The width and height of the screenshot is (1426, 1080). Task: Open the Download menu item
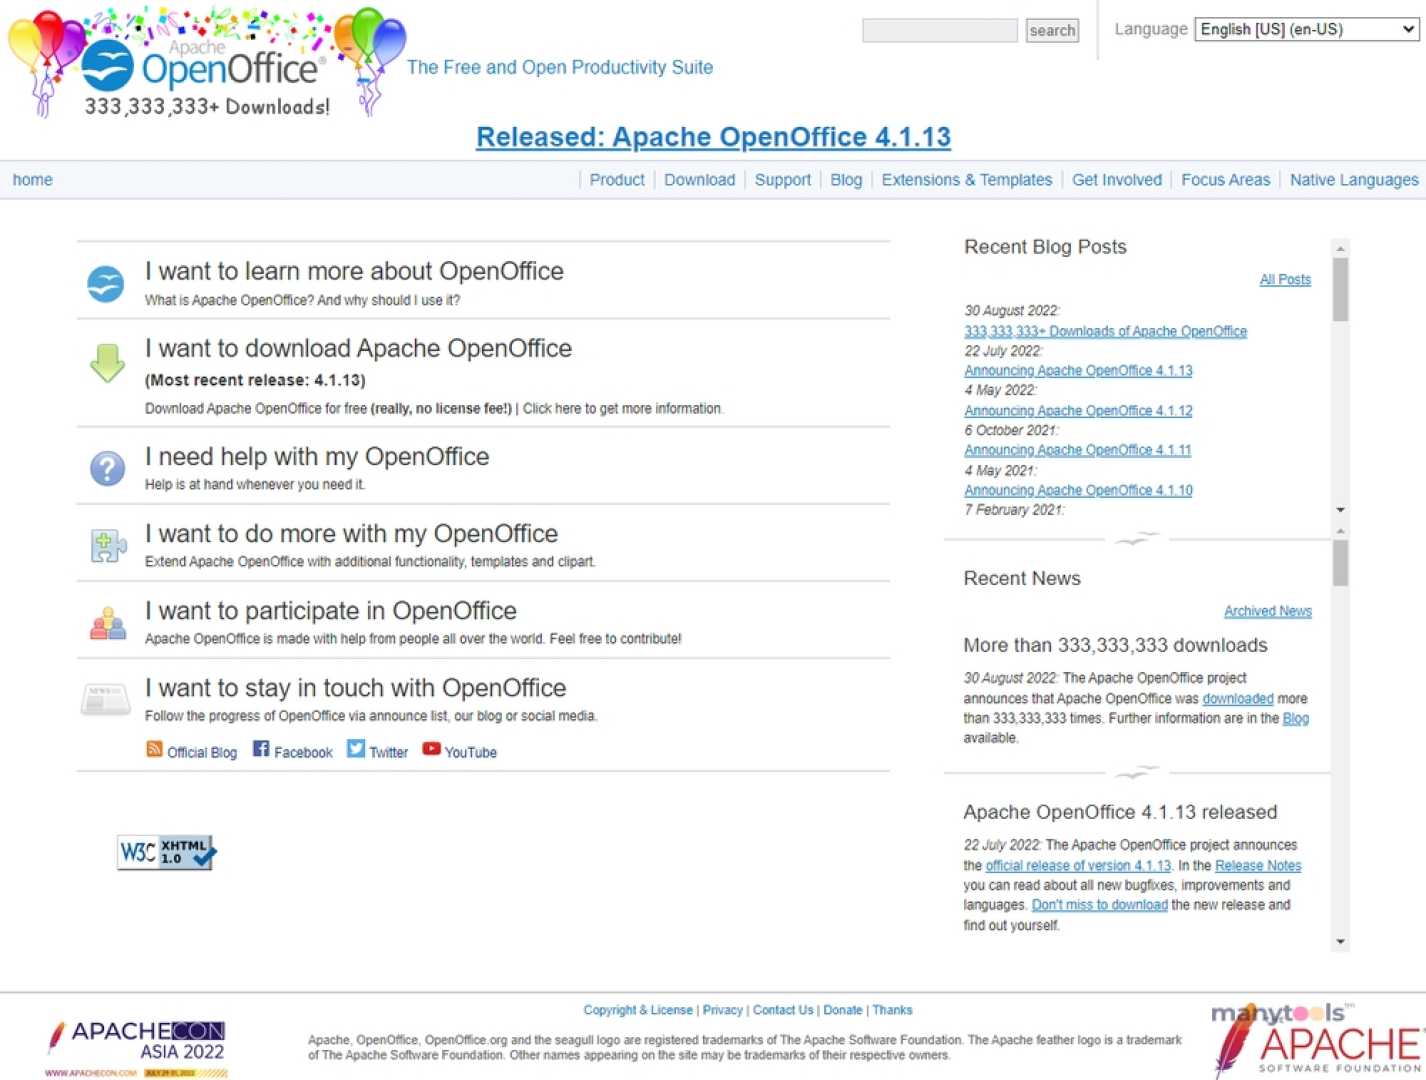[699, 180]
